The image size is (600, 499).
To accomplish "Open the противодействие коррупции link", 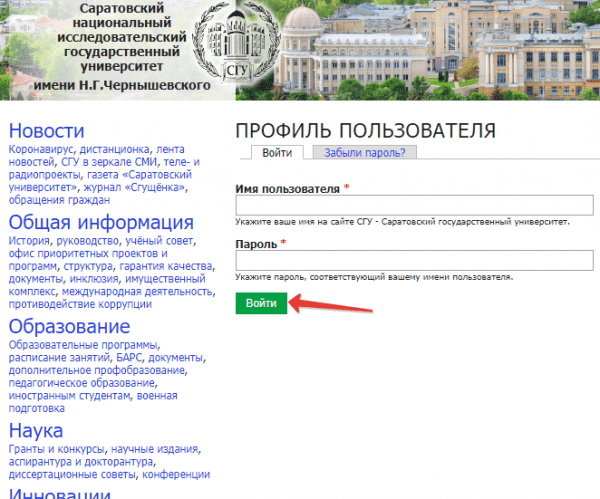I will point(80,304).
